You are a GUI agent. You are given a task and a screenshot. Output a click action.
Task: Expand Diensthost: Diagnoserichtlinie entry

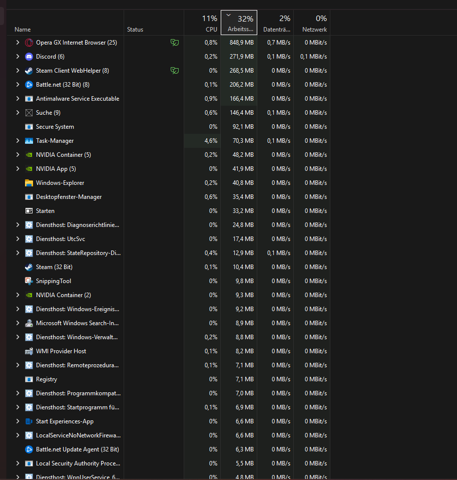18,225
